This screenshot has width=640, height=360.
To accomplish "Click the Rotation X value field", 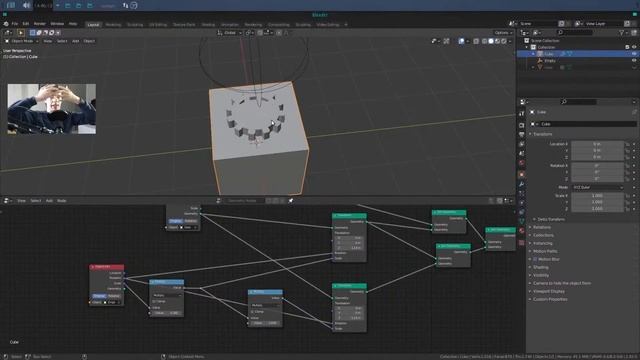I will tap(597, 166).
